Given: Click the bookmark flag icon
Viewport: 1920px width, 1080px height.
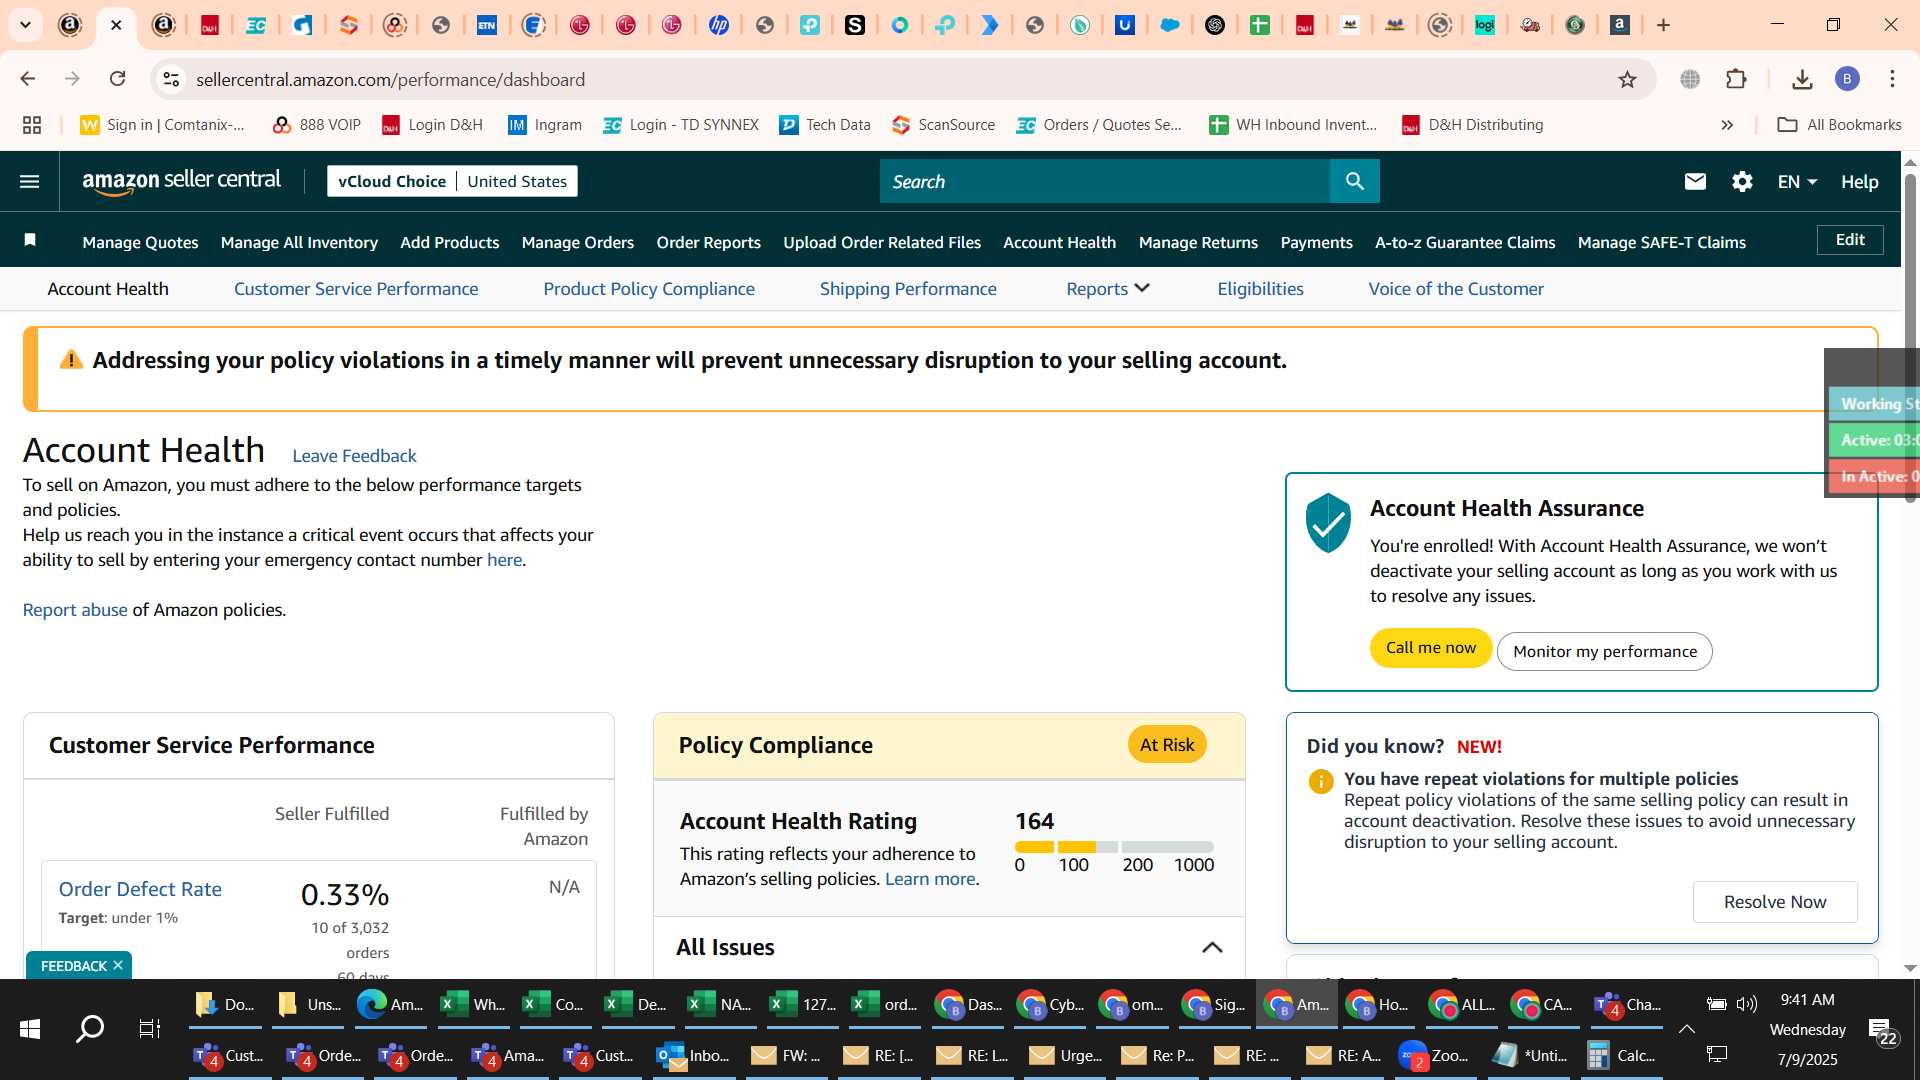Looking at the screenshot, I should 30,240.
